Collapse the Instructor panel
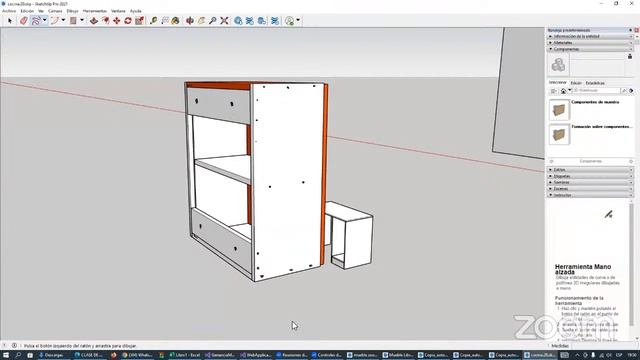The height and width of the screenshot is (360, 640). point(590,195)
